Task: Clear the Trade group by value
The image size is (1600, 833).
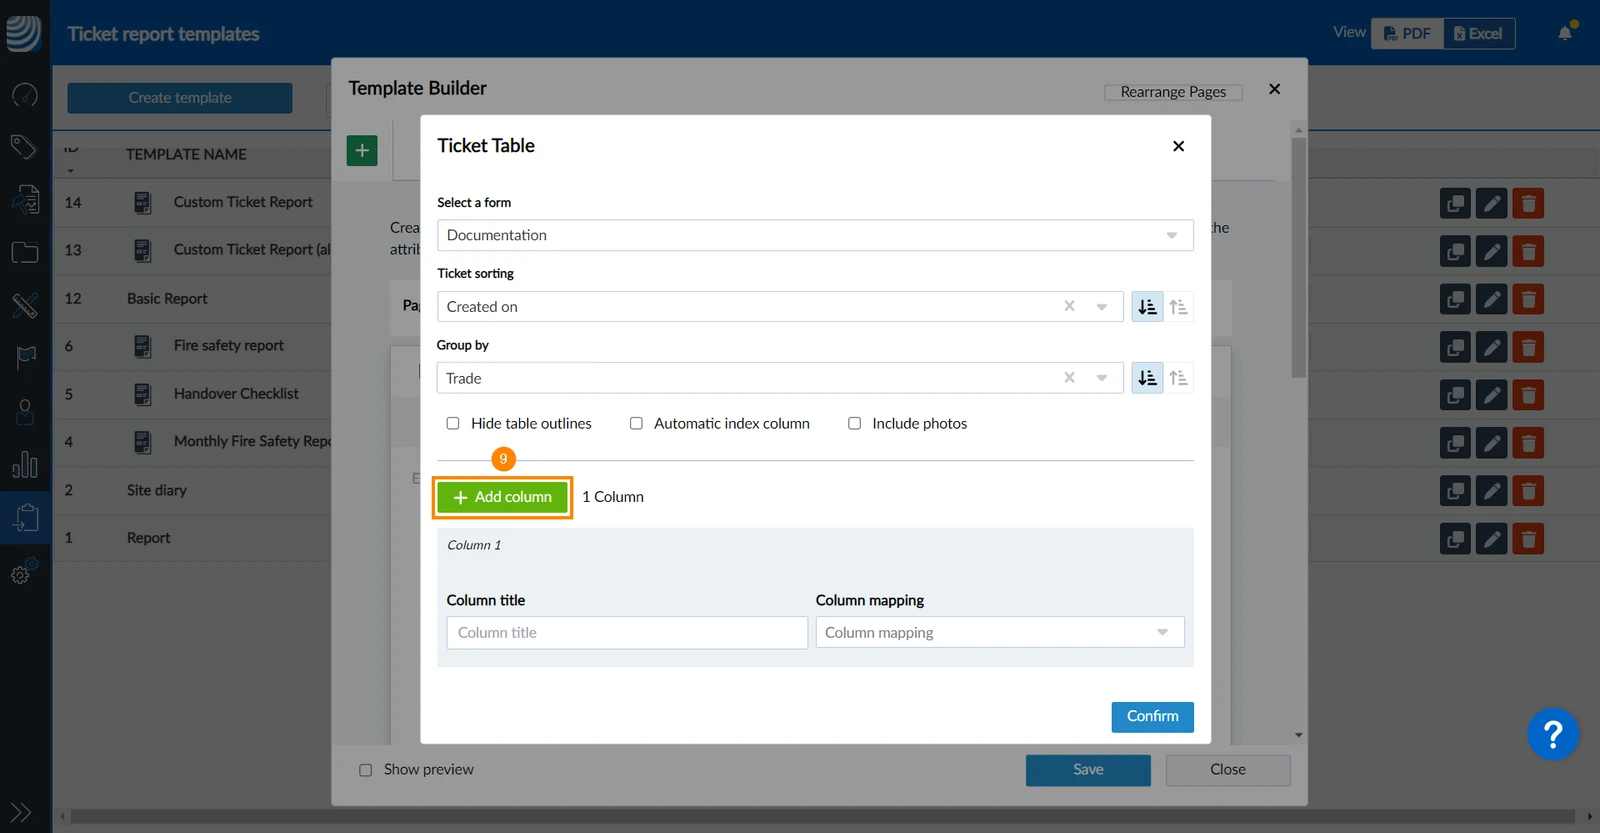Action: [x=1069, y=377]
